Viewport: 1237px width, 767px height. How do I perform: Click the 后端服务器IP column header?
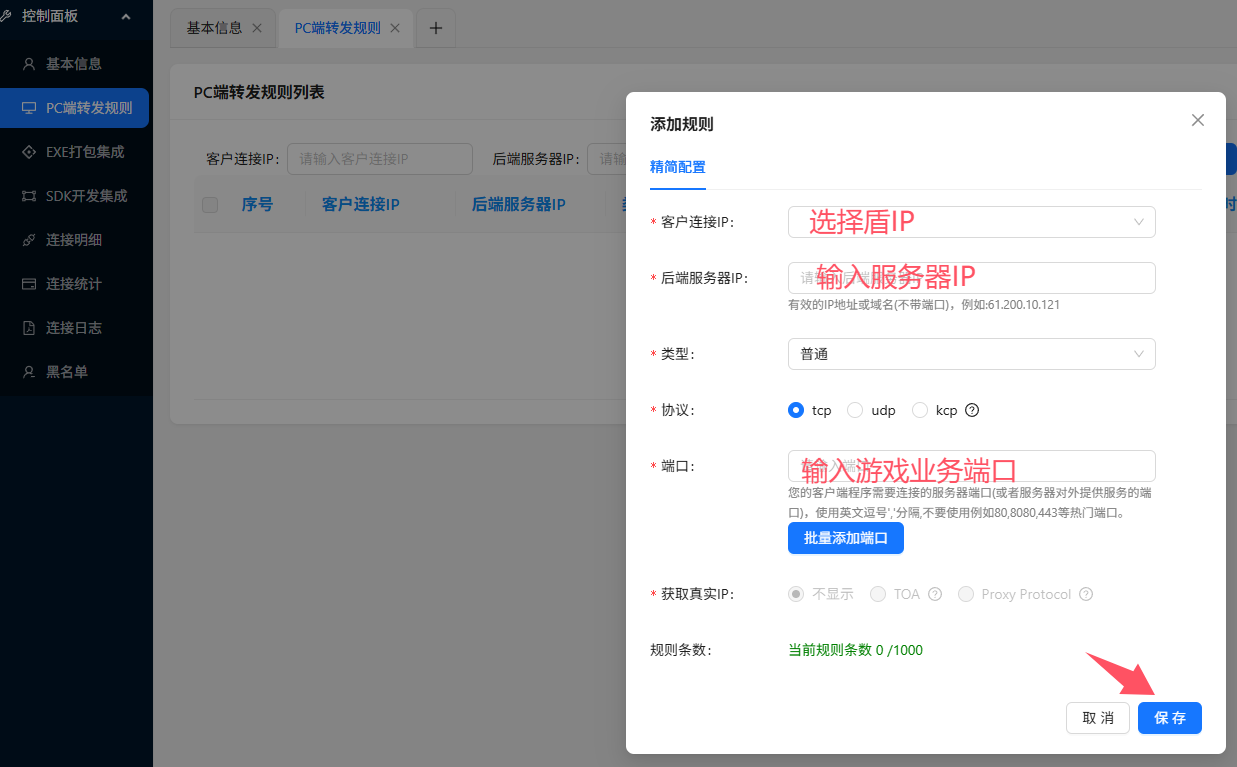[x=519, y=205]
